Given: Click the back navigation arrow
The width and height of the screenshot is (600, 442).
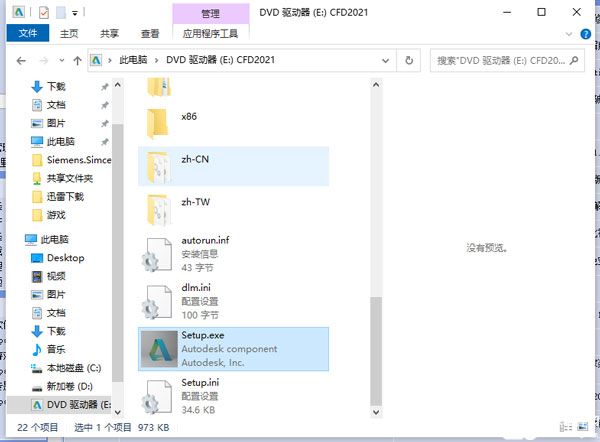Looking at the screenshot, I should 19,60.
